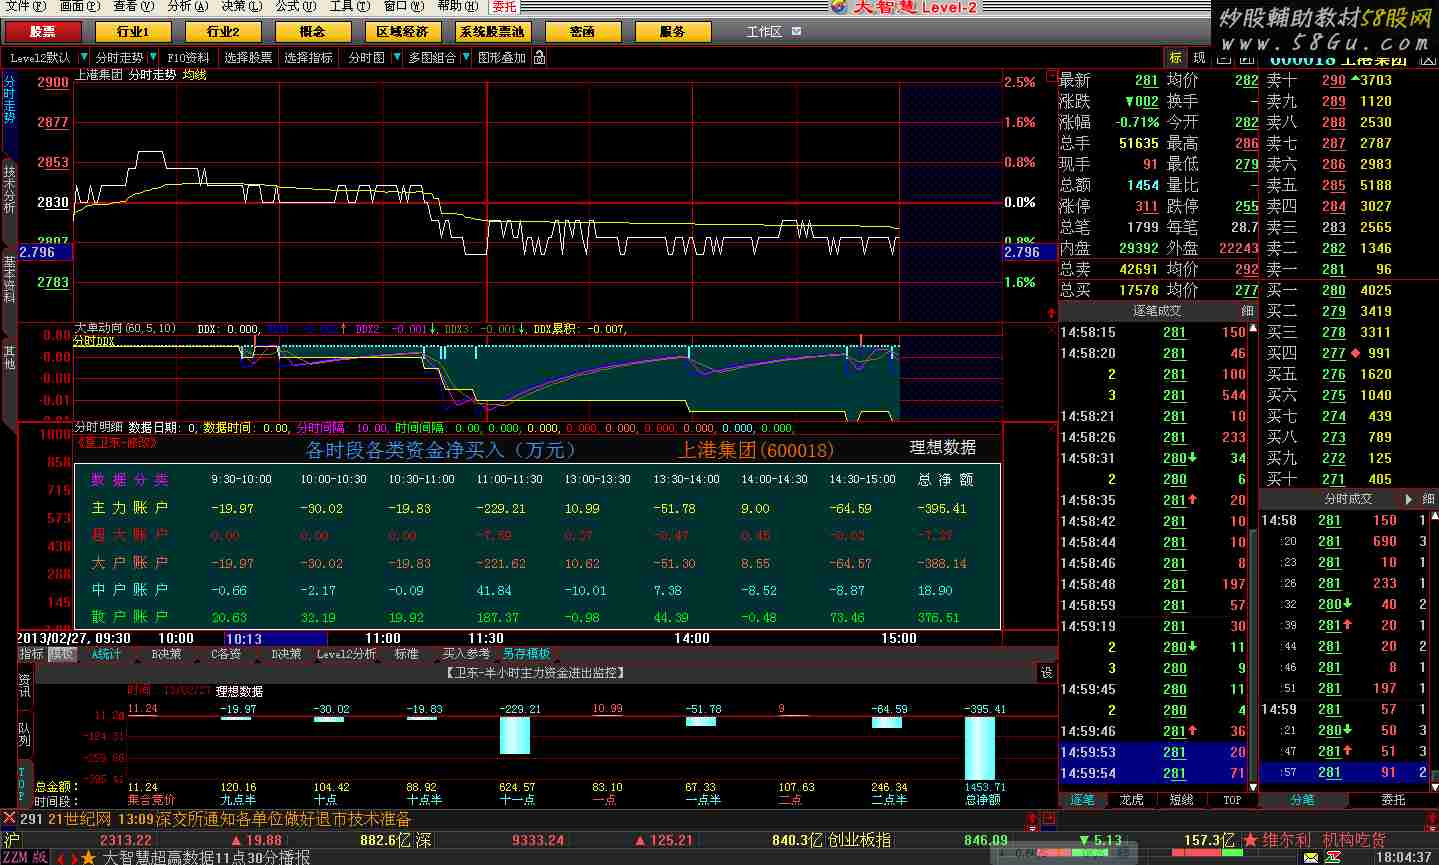Switch to the C各资 indicator tab
The height and width of the screenshot is (865, 1439).
pos(226,654)
